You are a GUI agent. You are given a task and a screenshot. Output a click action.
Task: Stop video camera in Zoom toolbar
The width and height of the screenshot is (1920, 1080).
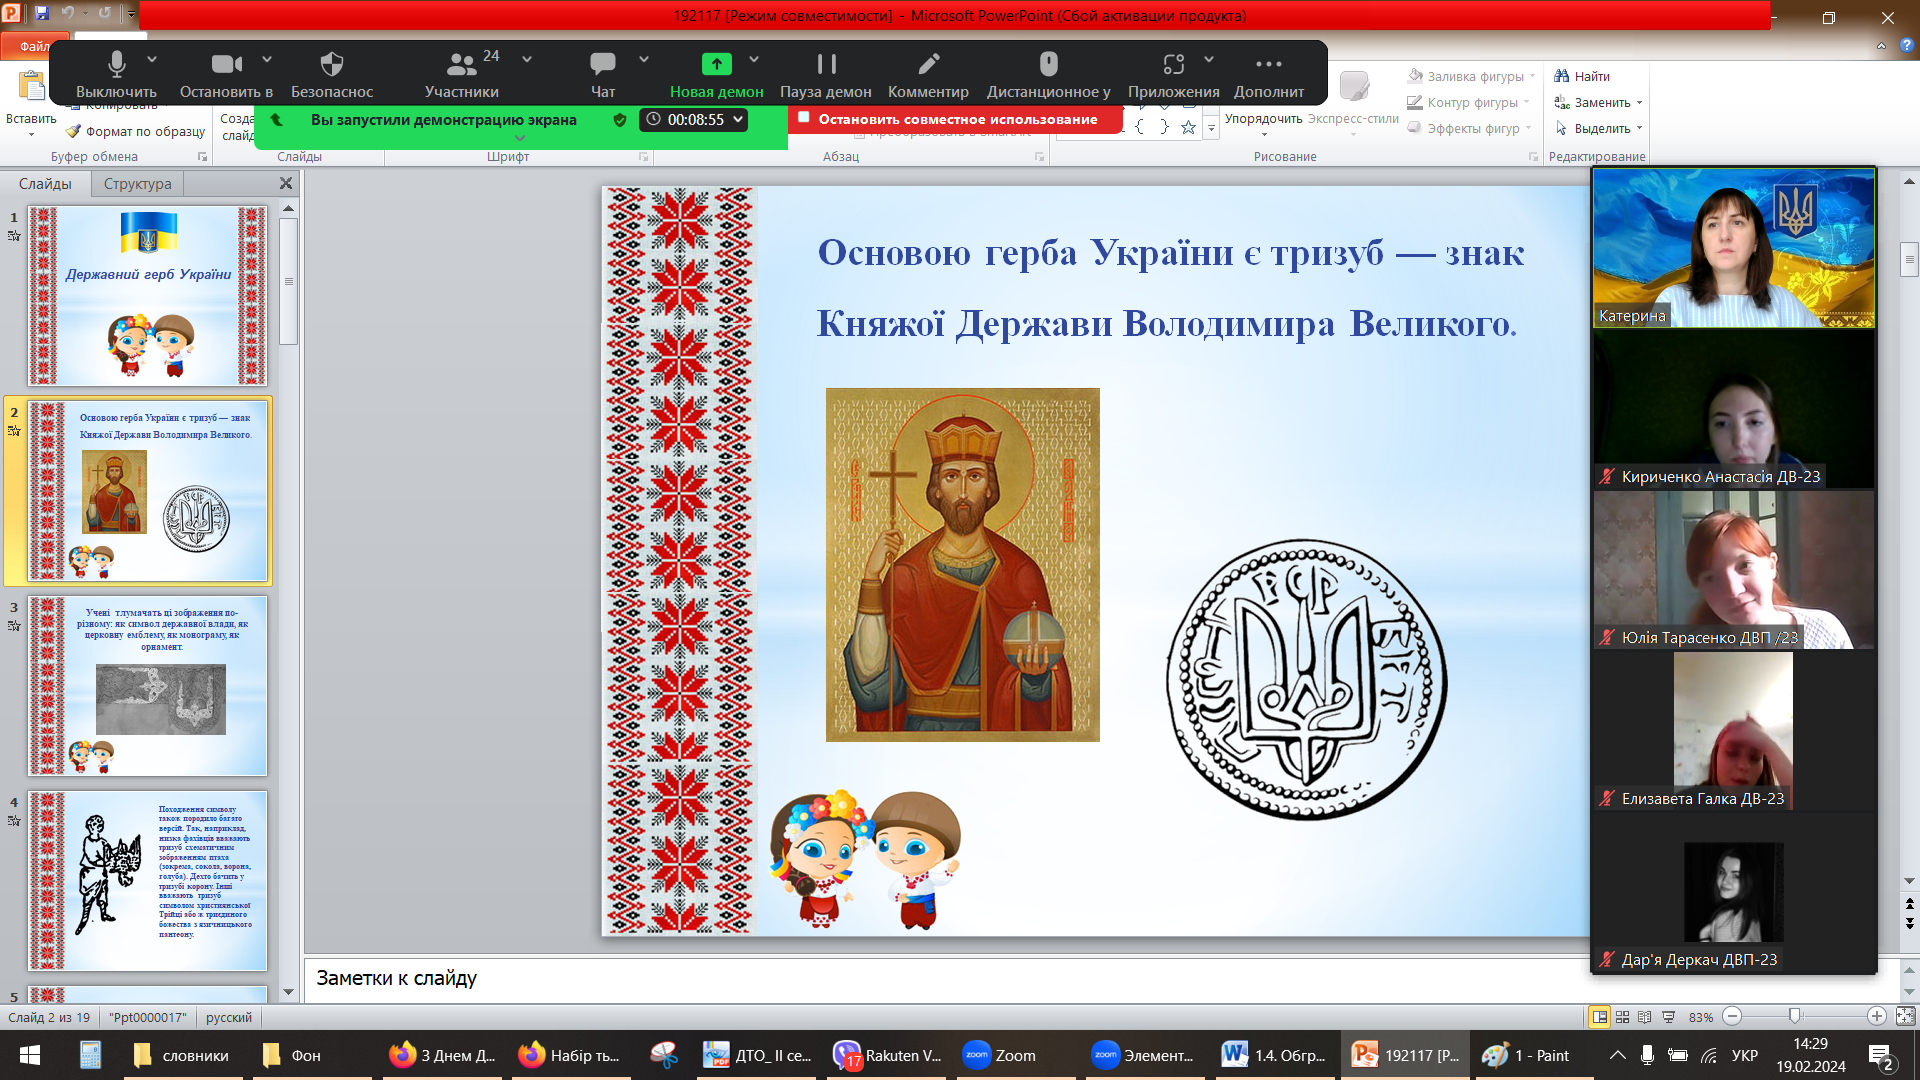click(226, 74)
